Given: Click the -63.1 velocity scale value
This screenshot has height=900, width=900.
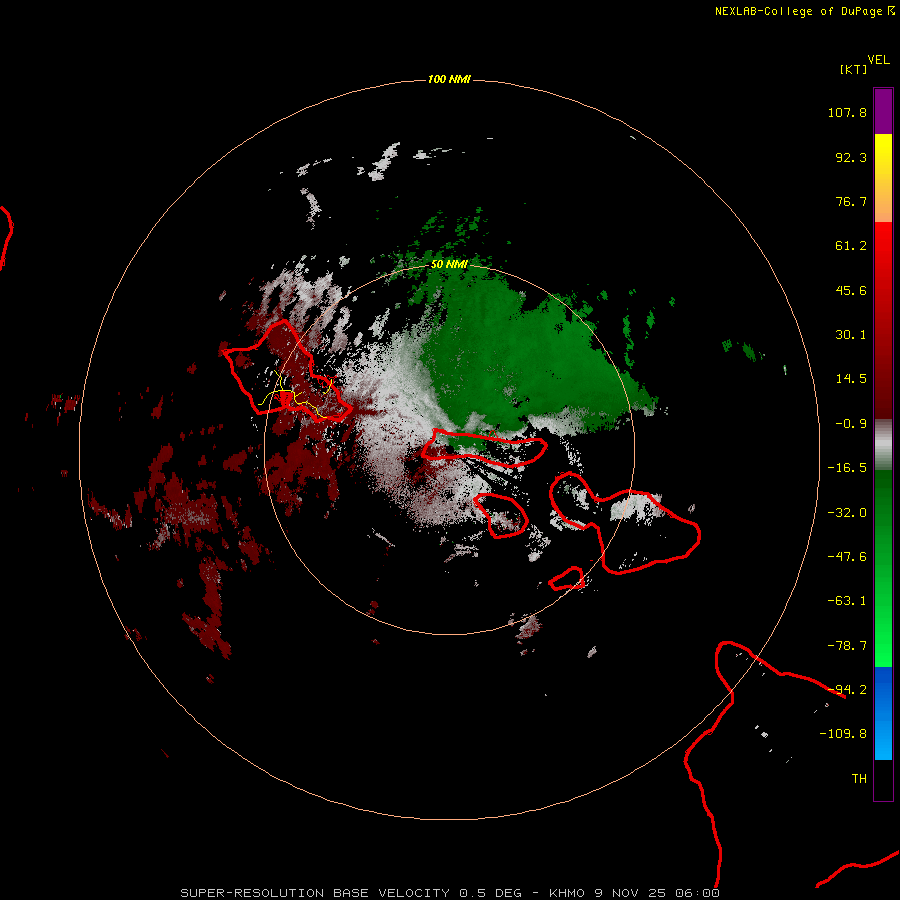Looking at the screenshot, I should (x=847, y=601).
